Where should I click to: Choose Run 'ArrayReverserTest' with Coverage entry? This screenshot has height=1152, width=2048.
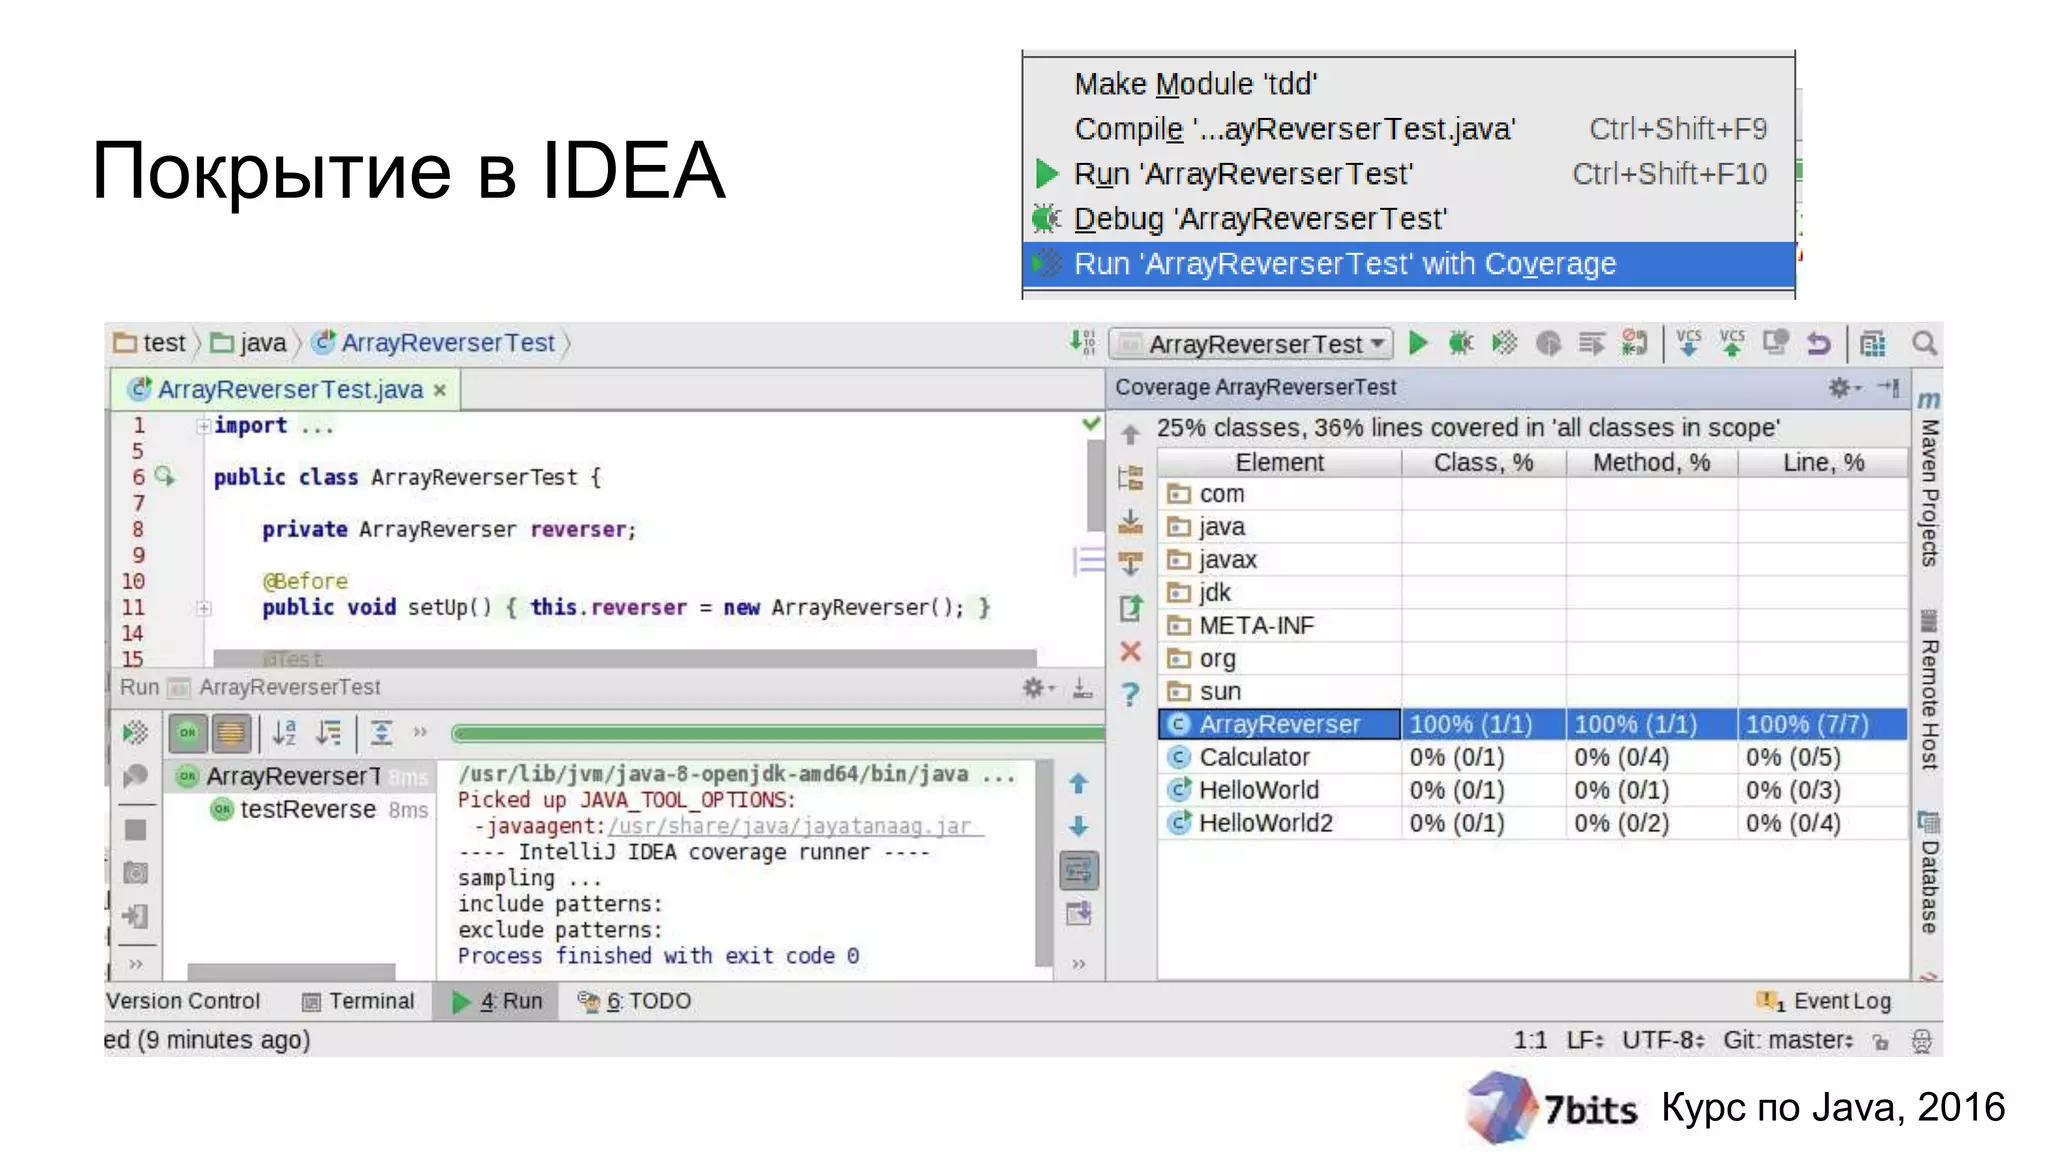point(1408,264)
